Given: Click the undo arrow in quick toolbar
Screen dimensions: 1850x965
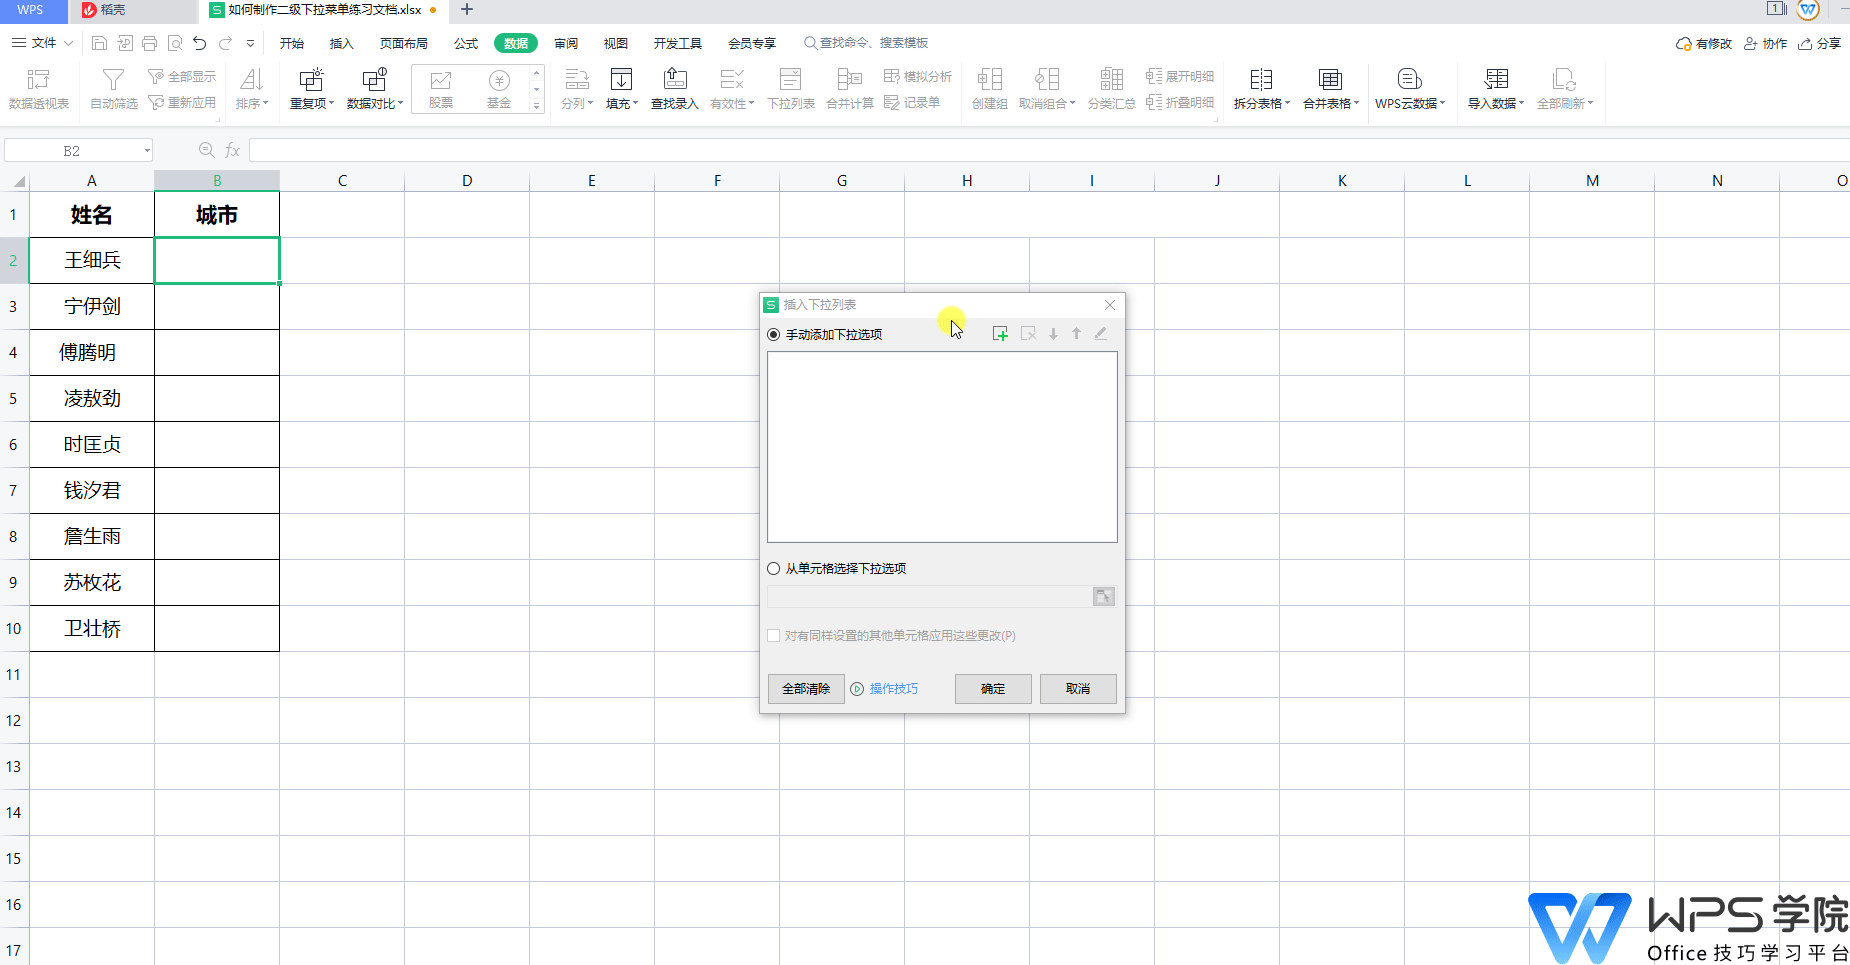Looking at the screenshot, I should point(200,43).
